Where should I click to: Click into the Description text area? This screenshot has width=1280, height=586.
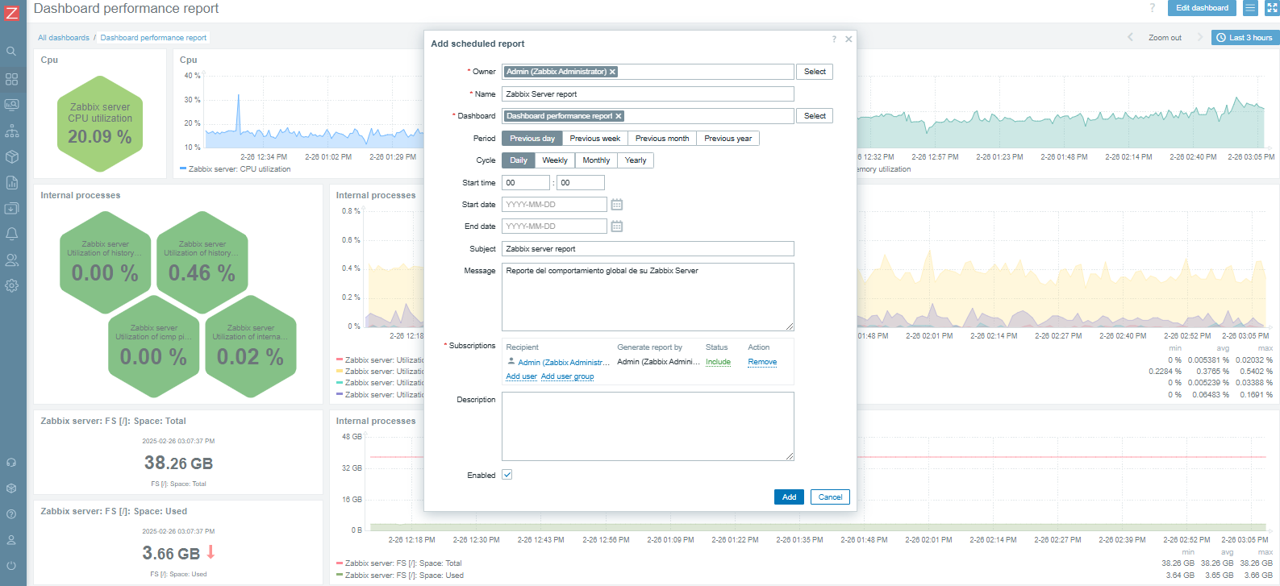point(648,426)
